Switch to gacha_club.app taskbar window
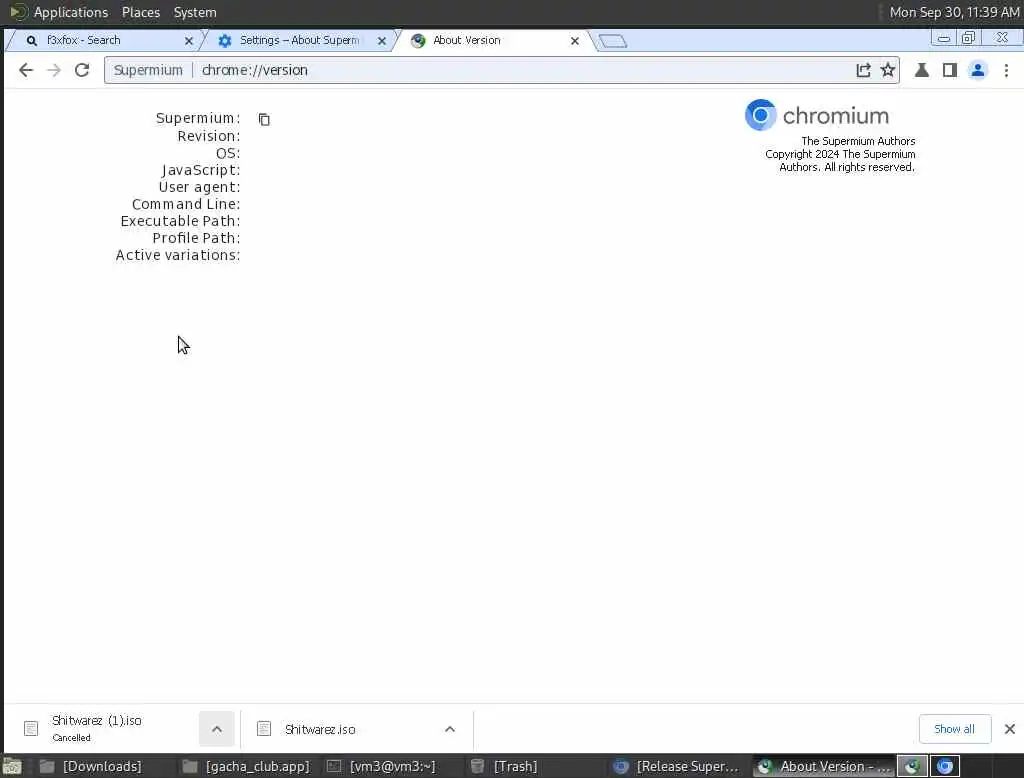The height and width of the screenshot is (778, 1024). [x=246, y=766]
